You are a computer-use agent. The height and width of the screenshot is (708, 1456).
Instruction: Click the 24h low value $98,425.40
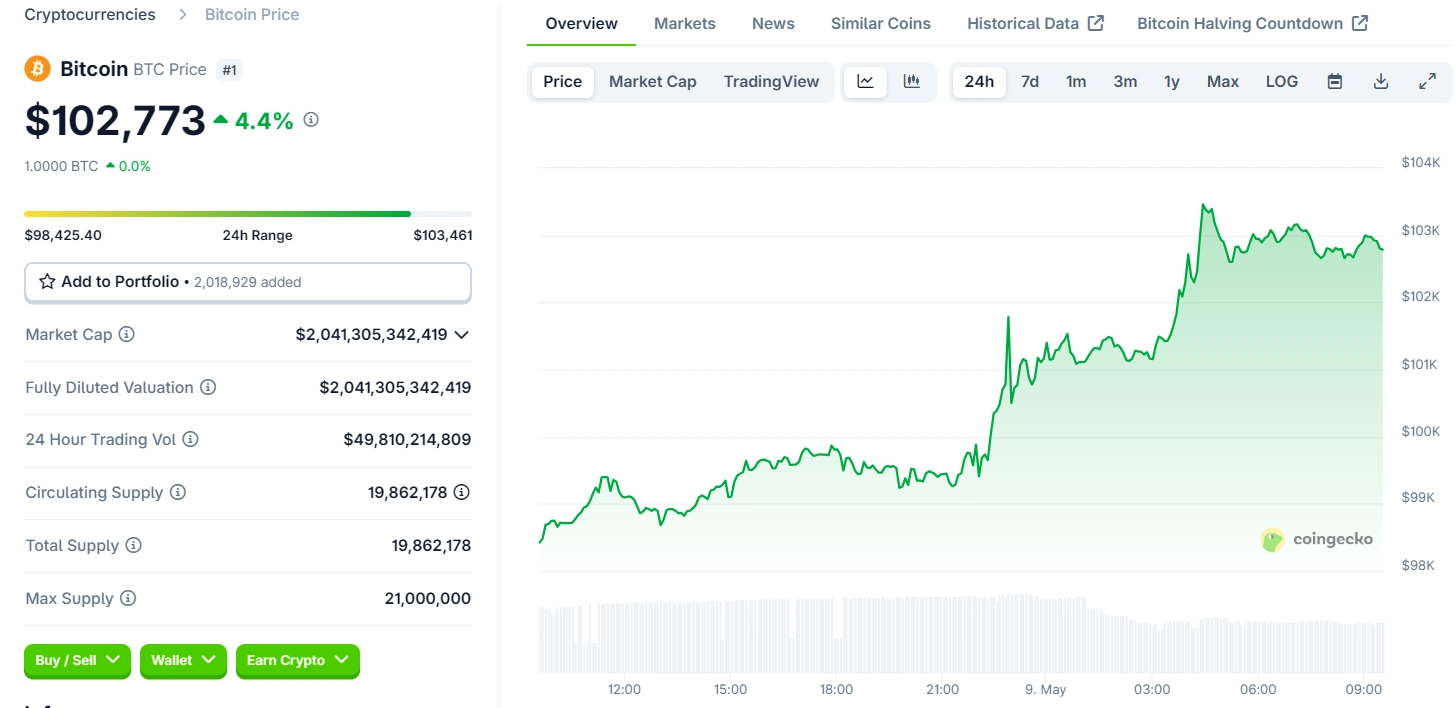(x=63, y=235)
